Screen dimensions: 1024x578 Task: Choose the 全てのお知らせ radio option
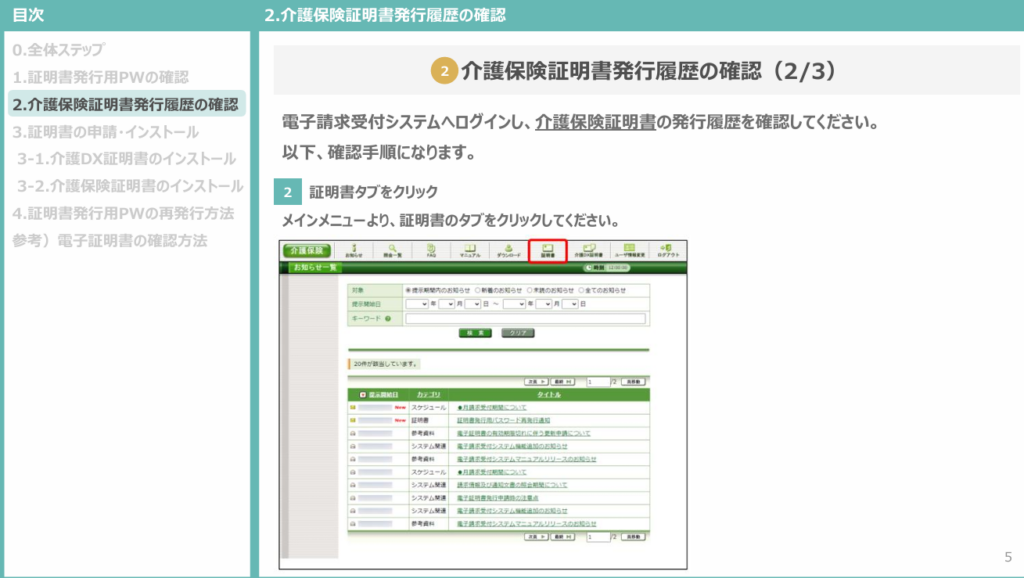[x=582, y=288]
